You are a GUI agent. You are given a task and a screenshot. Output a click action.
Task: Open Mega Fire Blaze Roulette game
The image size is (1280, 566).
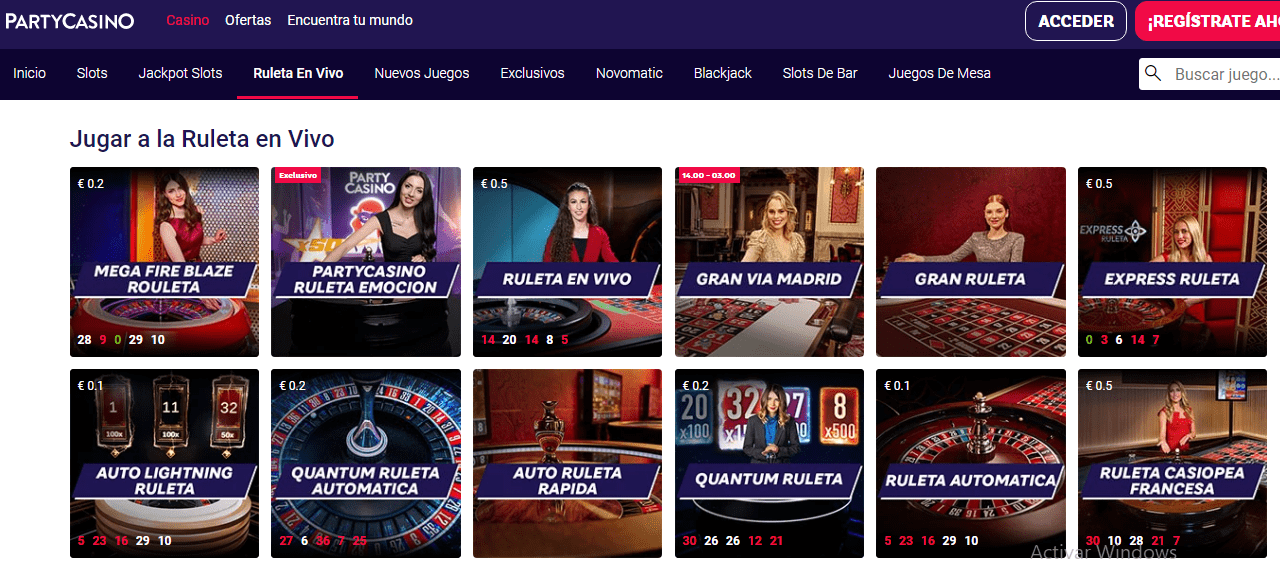click(x=165, y=262)
